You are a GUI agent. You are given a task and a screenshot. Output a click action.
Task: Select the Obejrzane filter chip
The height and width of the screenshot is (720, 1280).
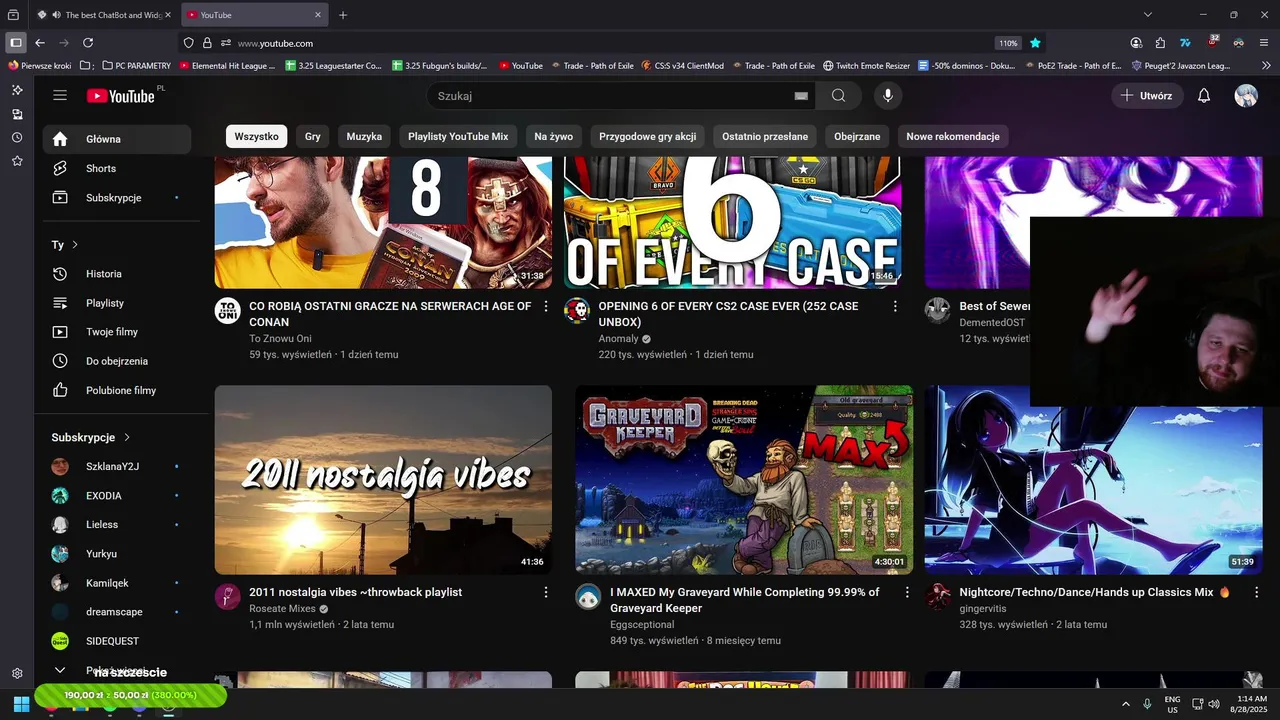(x=857, y=136)
